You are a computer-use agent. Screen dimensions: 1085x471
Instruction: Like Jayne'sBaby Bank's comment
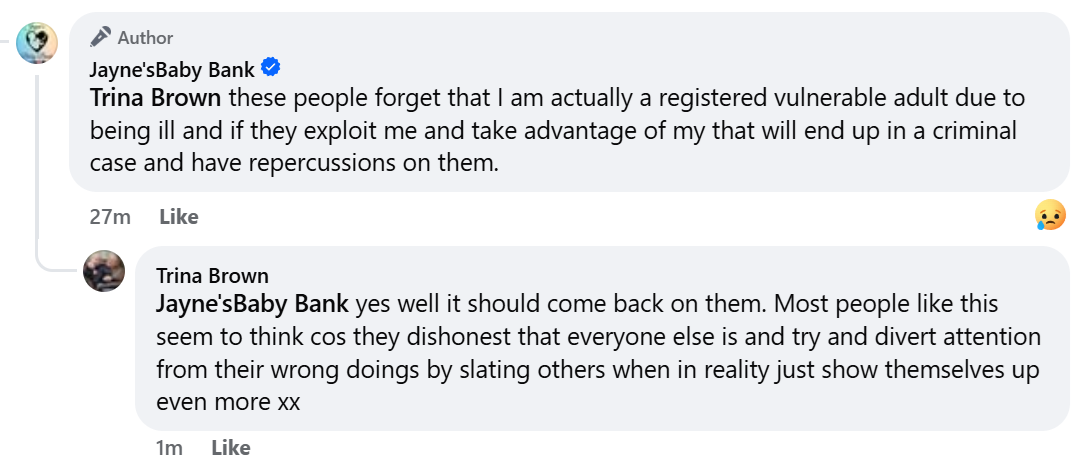[x=179, y=217]
